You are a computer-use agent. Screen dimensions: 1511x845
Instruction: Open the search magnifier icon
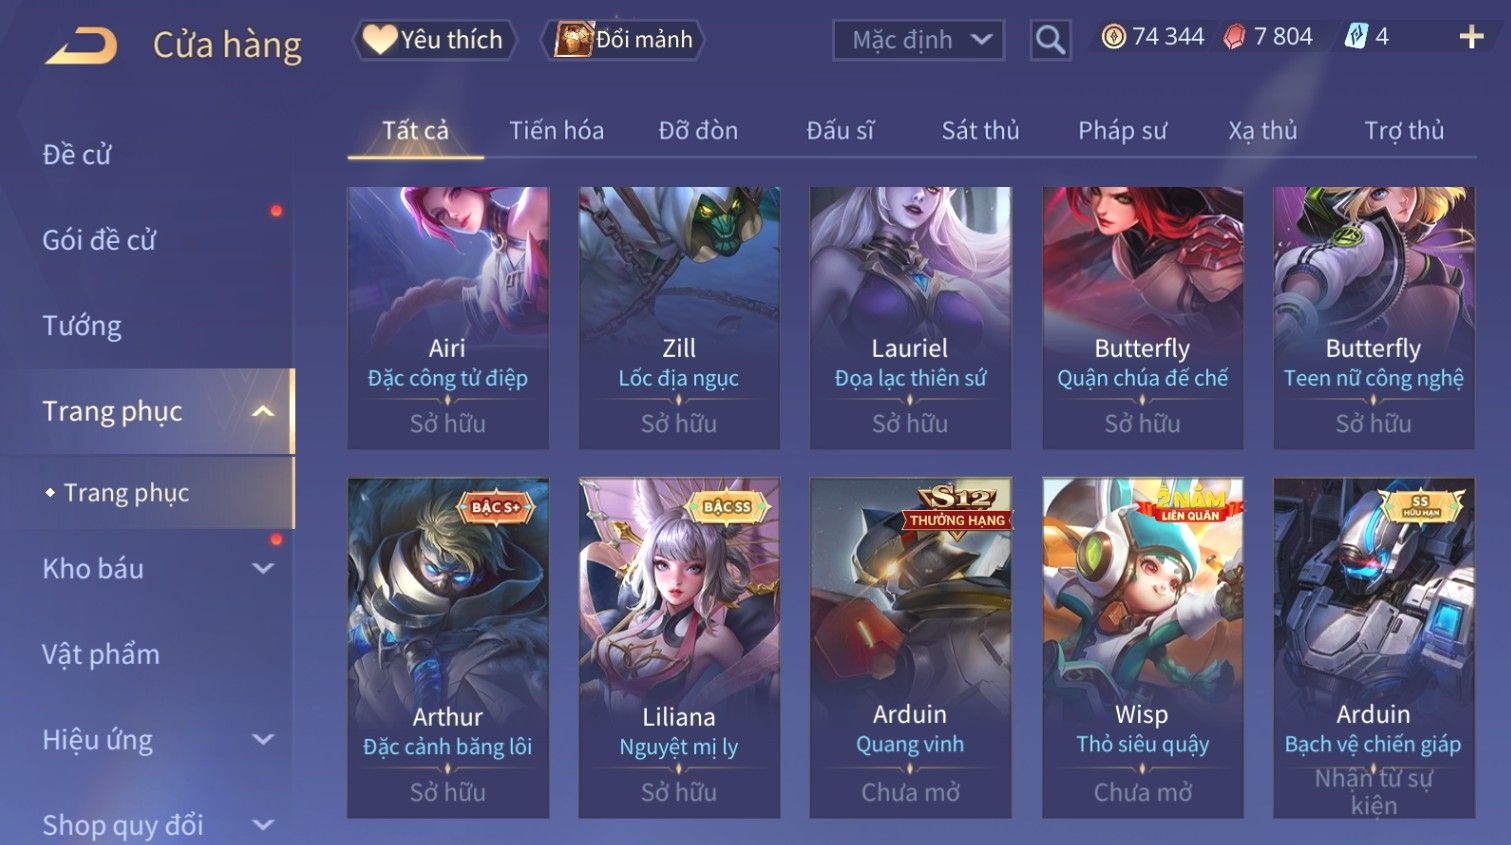pos(1050,40)
